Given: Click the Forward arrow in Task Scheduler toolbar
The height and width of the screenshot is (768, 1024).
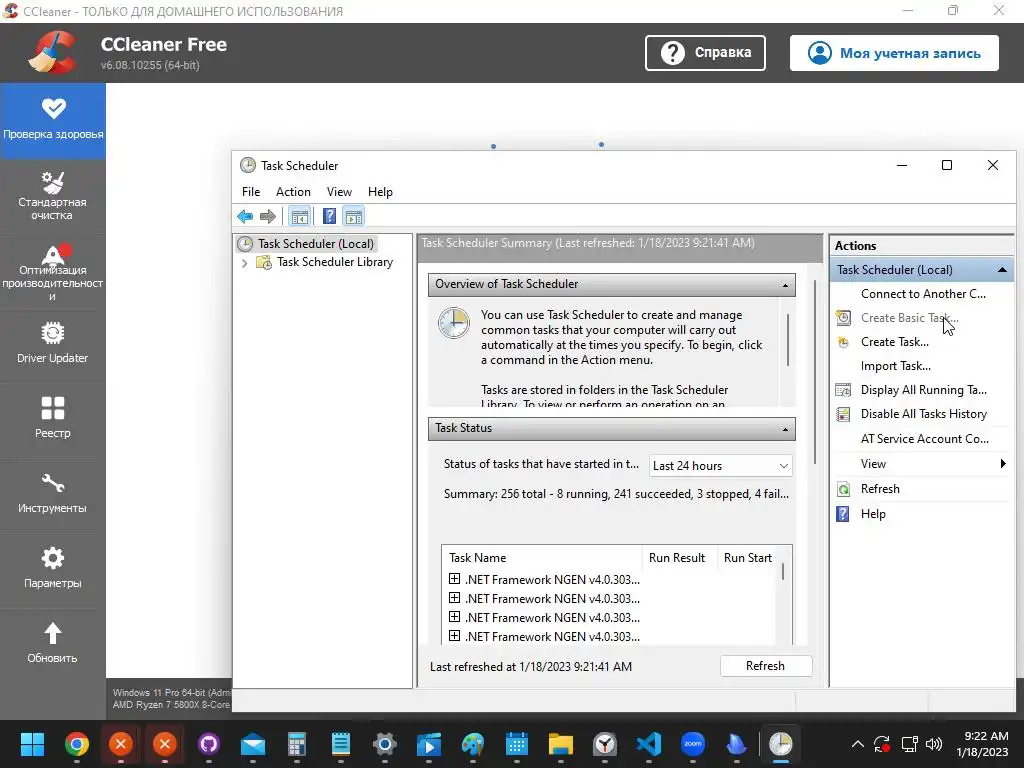Looking at the screenshot, I should (x=268, y=216).
